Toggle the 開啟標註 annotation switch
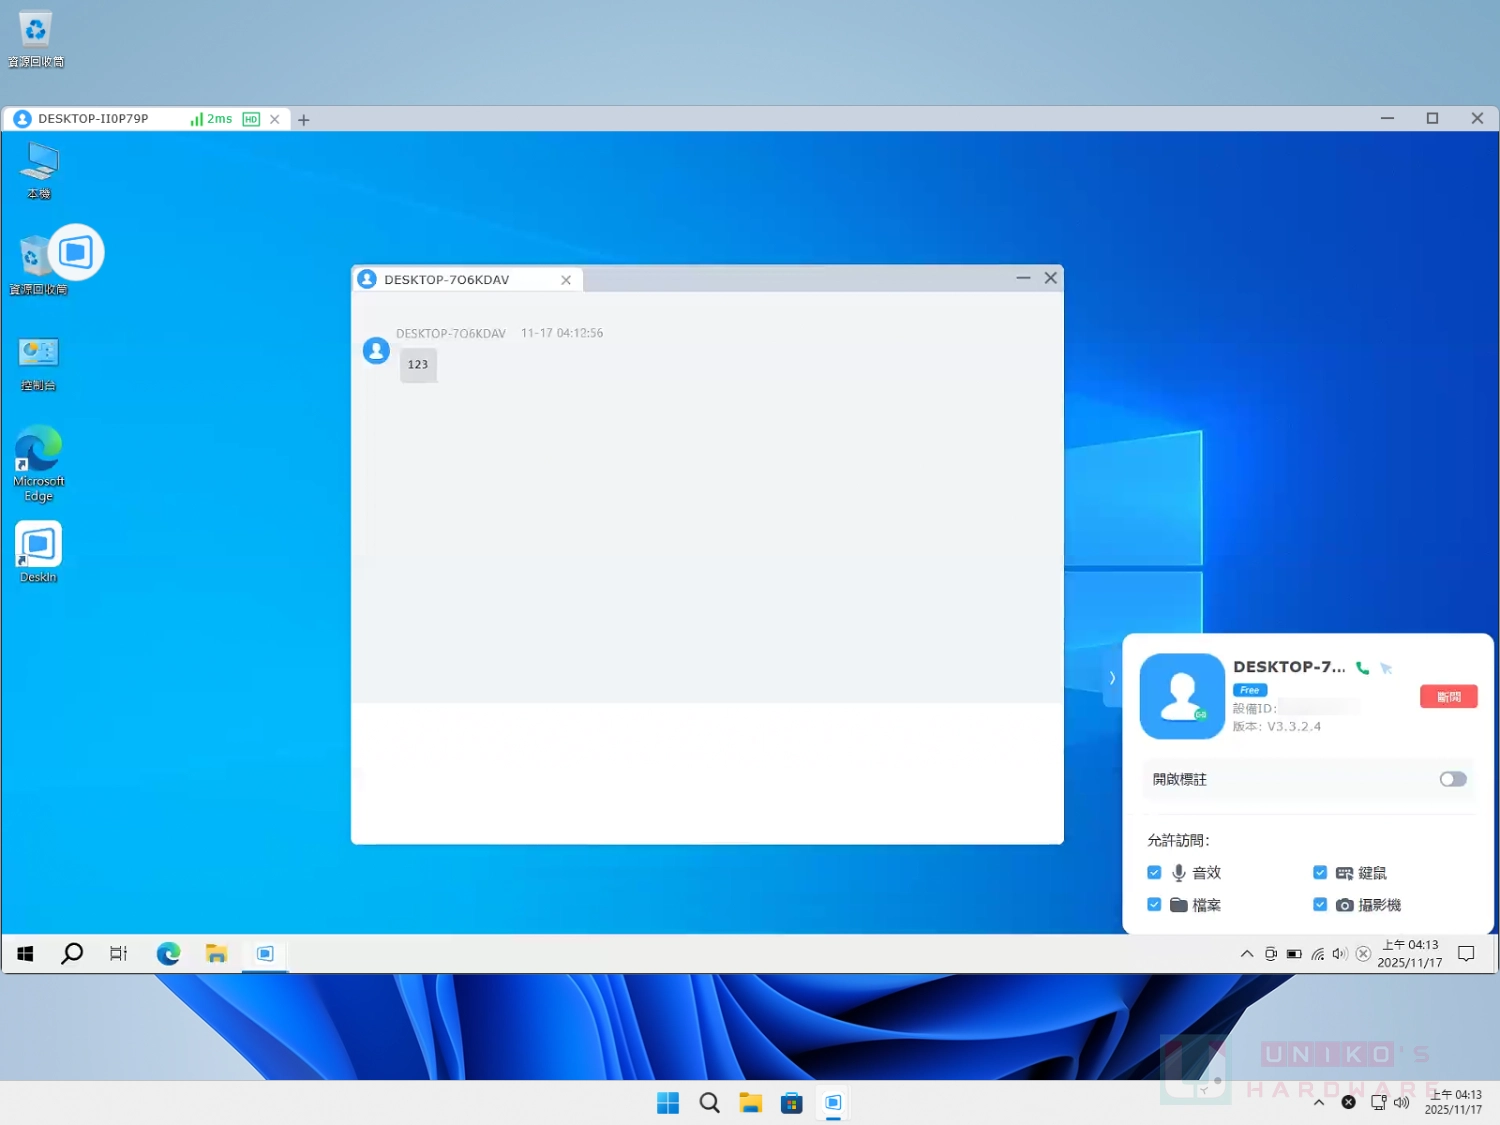 point(1452,779)
